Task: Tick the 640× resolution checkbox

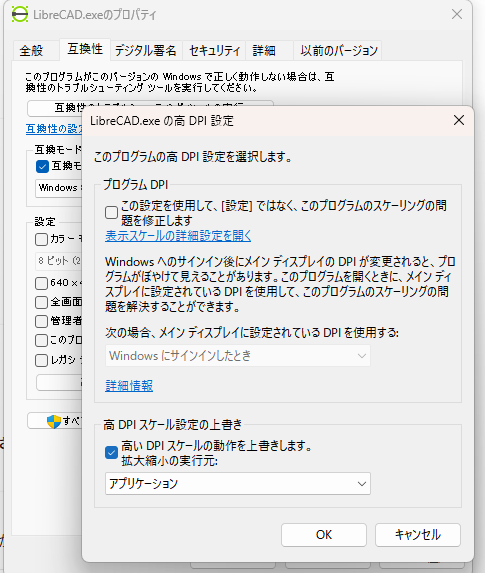Action: coord(41,283)
